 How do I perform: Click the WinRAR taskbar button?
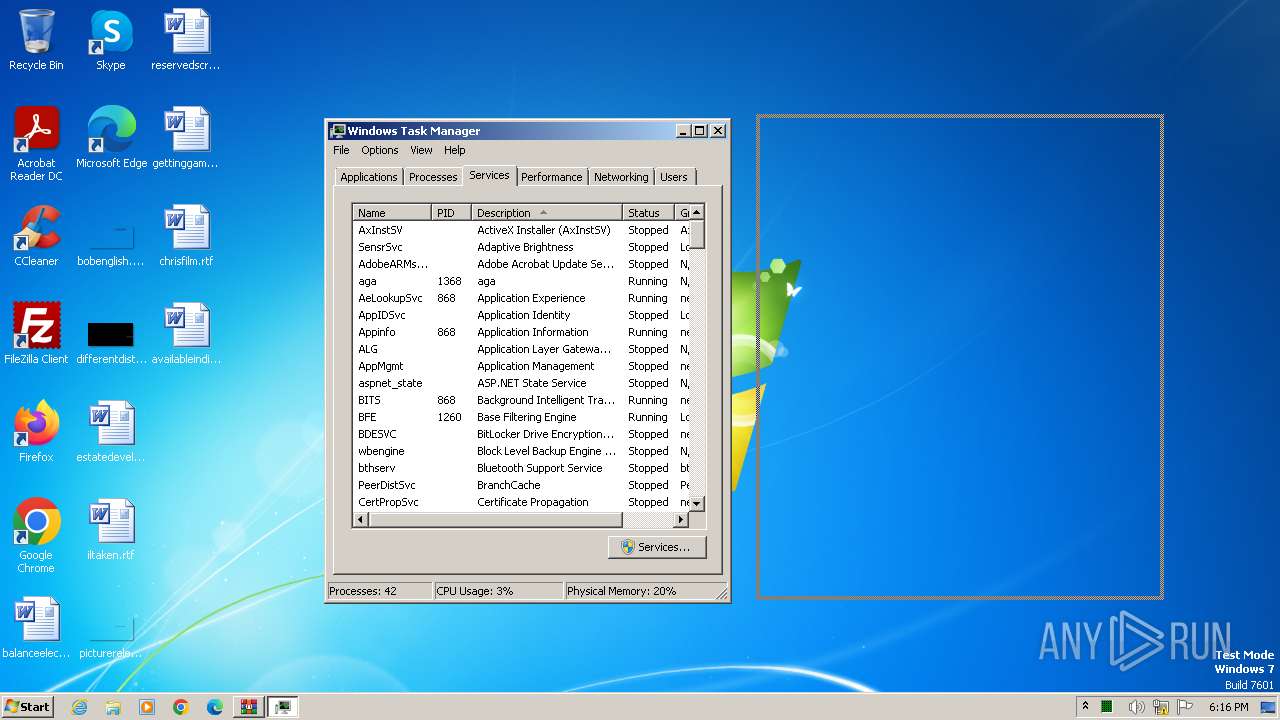pos(249,707)
